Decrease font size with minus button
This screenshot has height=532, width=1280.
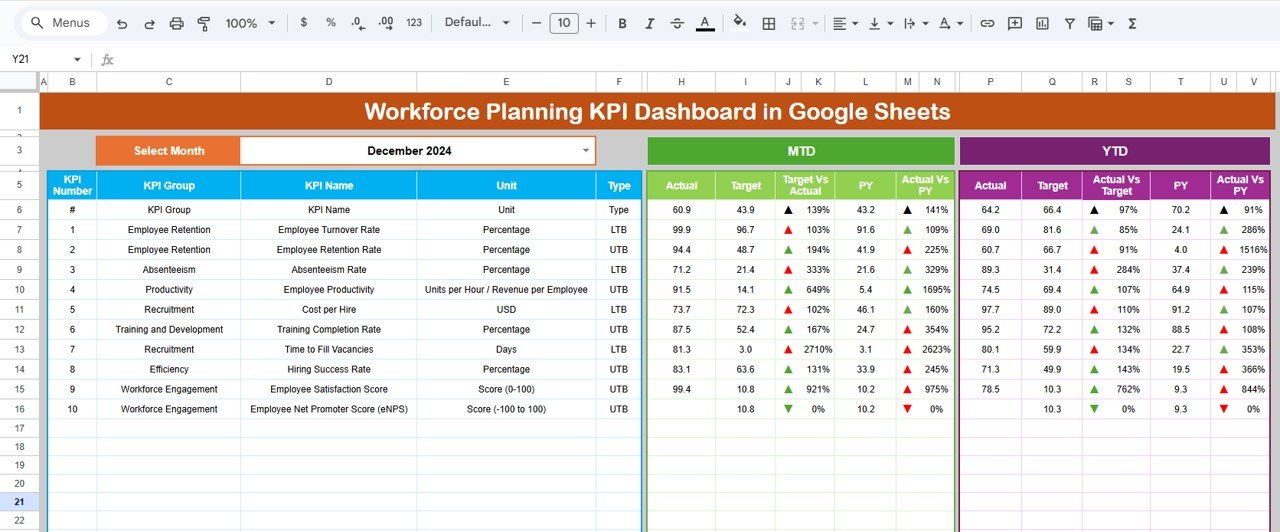(537, 23)
